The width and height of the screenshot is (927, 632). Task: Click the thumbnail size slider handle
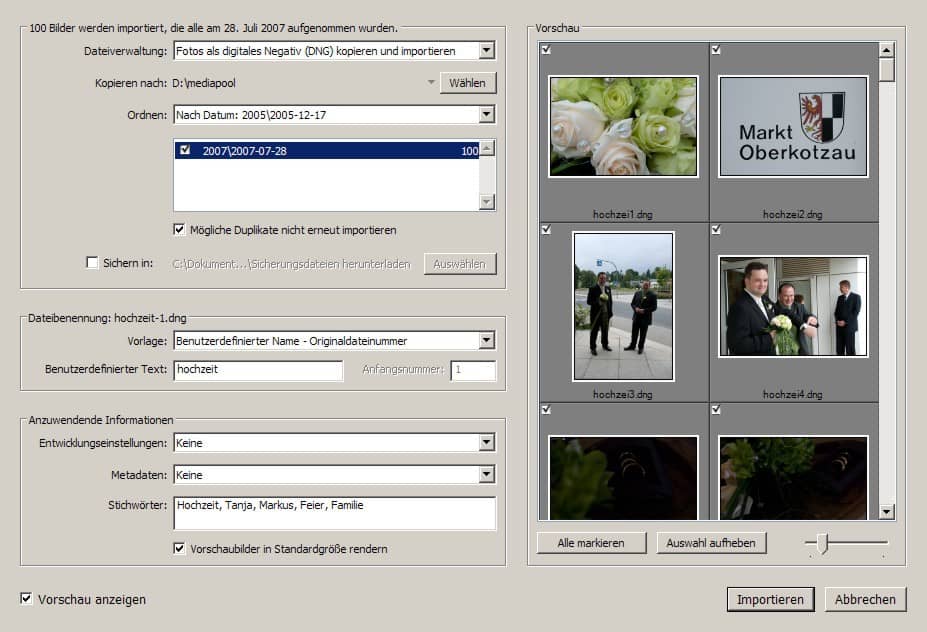[x=823, y=543]
